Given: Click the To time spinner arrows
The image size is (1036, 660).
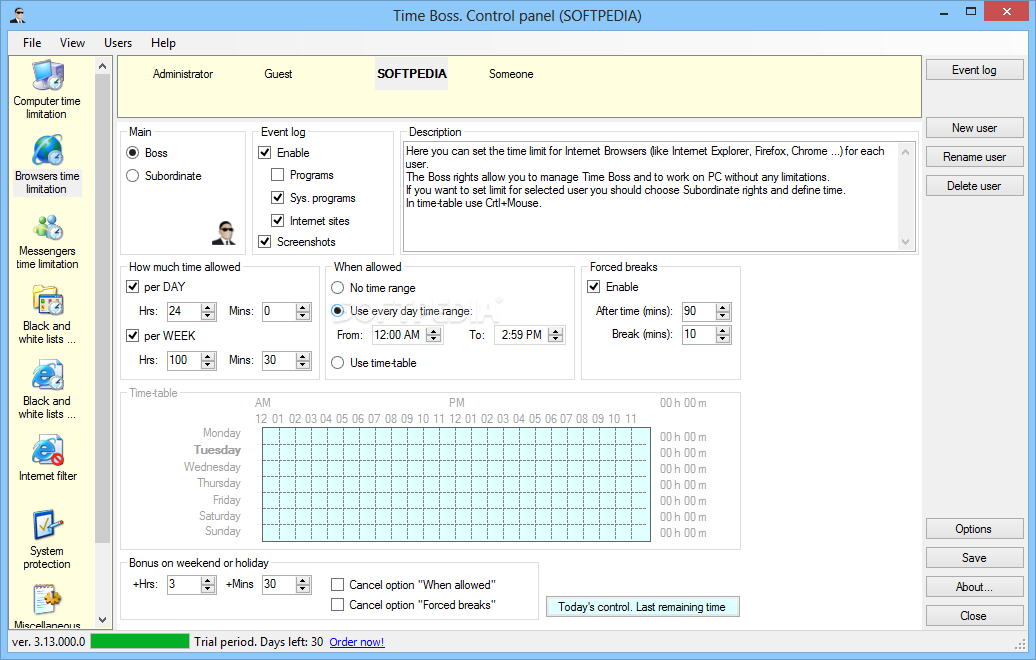Looking at the screenshot, I should (556, 335).
